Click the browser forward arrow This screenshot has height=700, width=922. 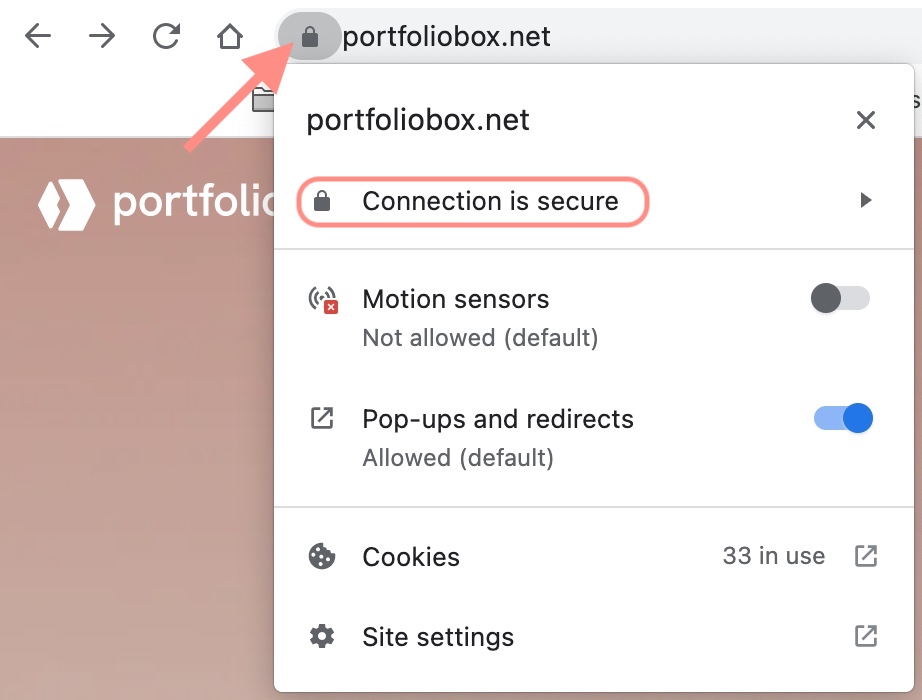(101, 38)
